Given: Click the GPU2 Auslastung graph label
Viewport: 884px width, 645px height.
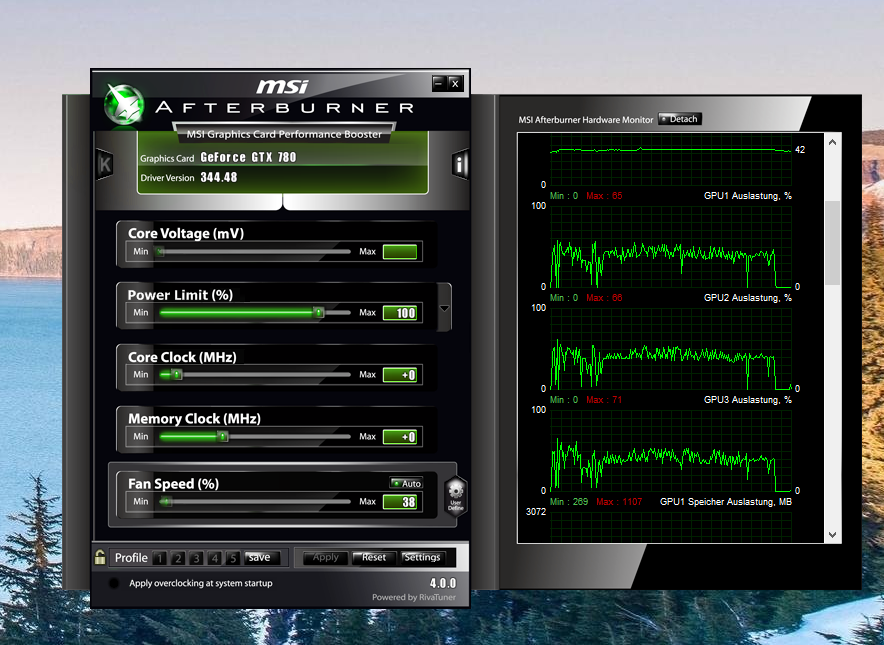Looking at the screenshot, I should coord(748,298).
